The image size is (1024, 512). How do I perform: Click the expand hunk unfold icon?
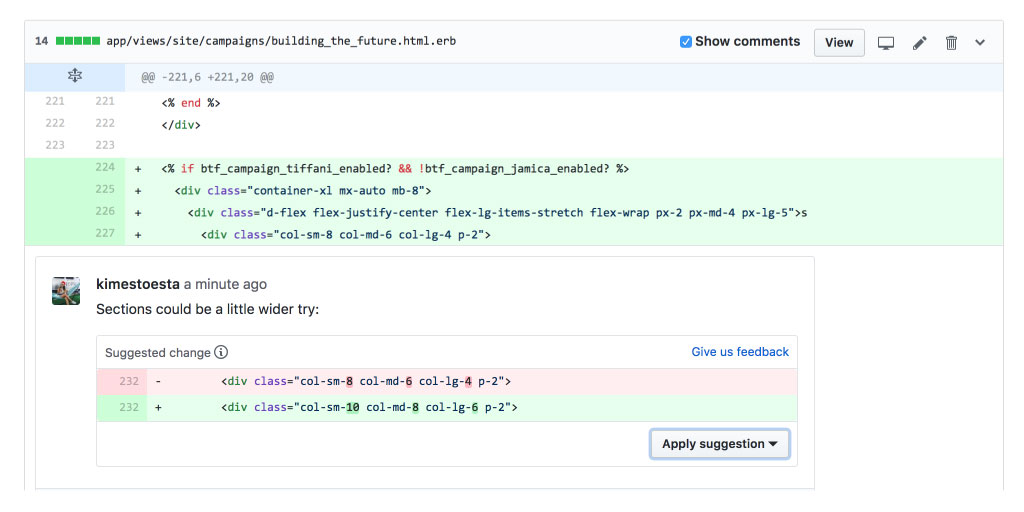click(74, 76)
